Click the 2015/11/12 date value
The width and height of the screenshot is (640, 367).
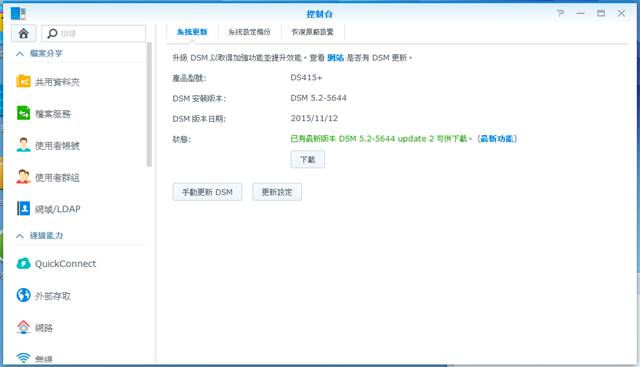(x=314, y=118)
